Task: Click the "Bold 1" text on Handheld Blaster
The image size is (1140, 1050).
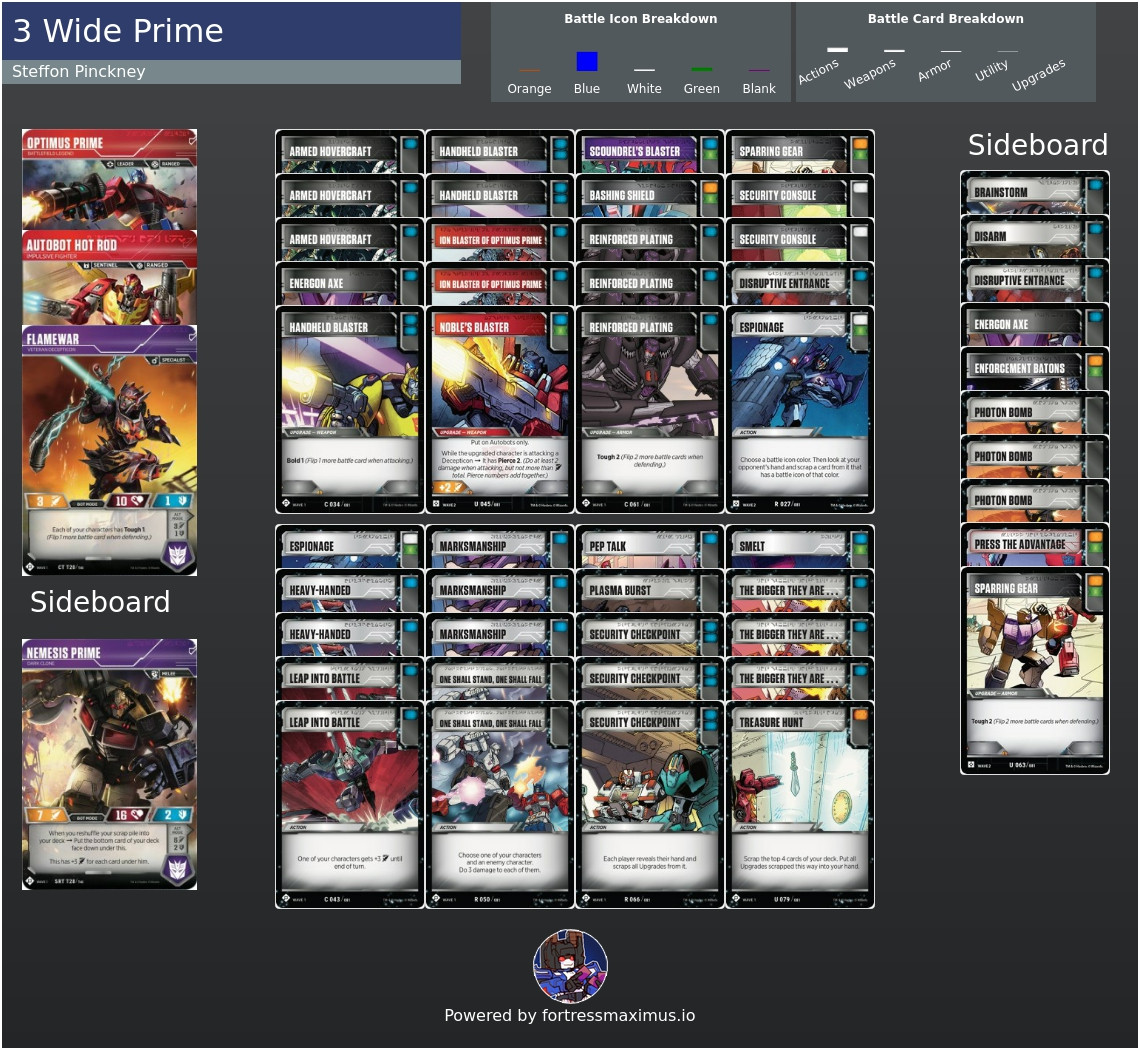Action: click(x=294, y=461)
